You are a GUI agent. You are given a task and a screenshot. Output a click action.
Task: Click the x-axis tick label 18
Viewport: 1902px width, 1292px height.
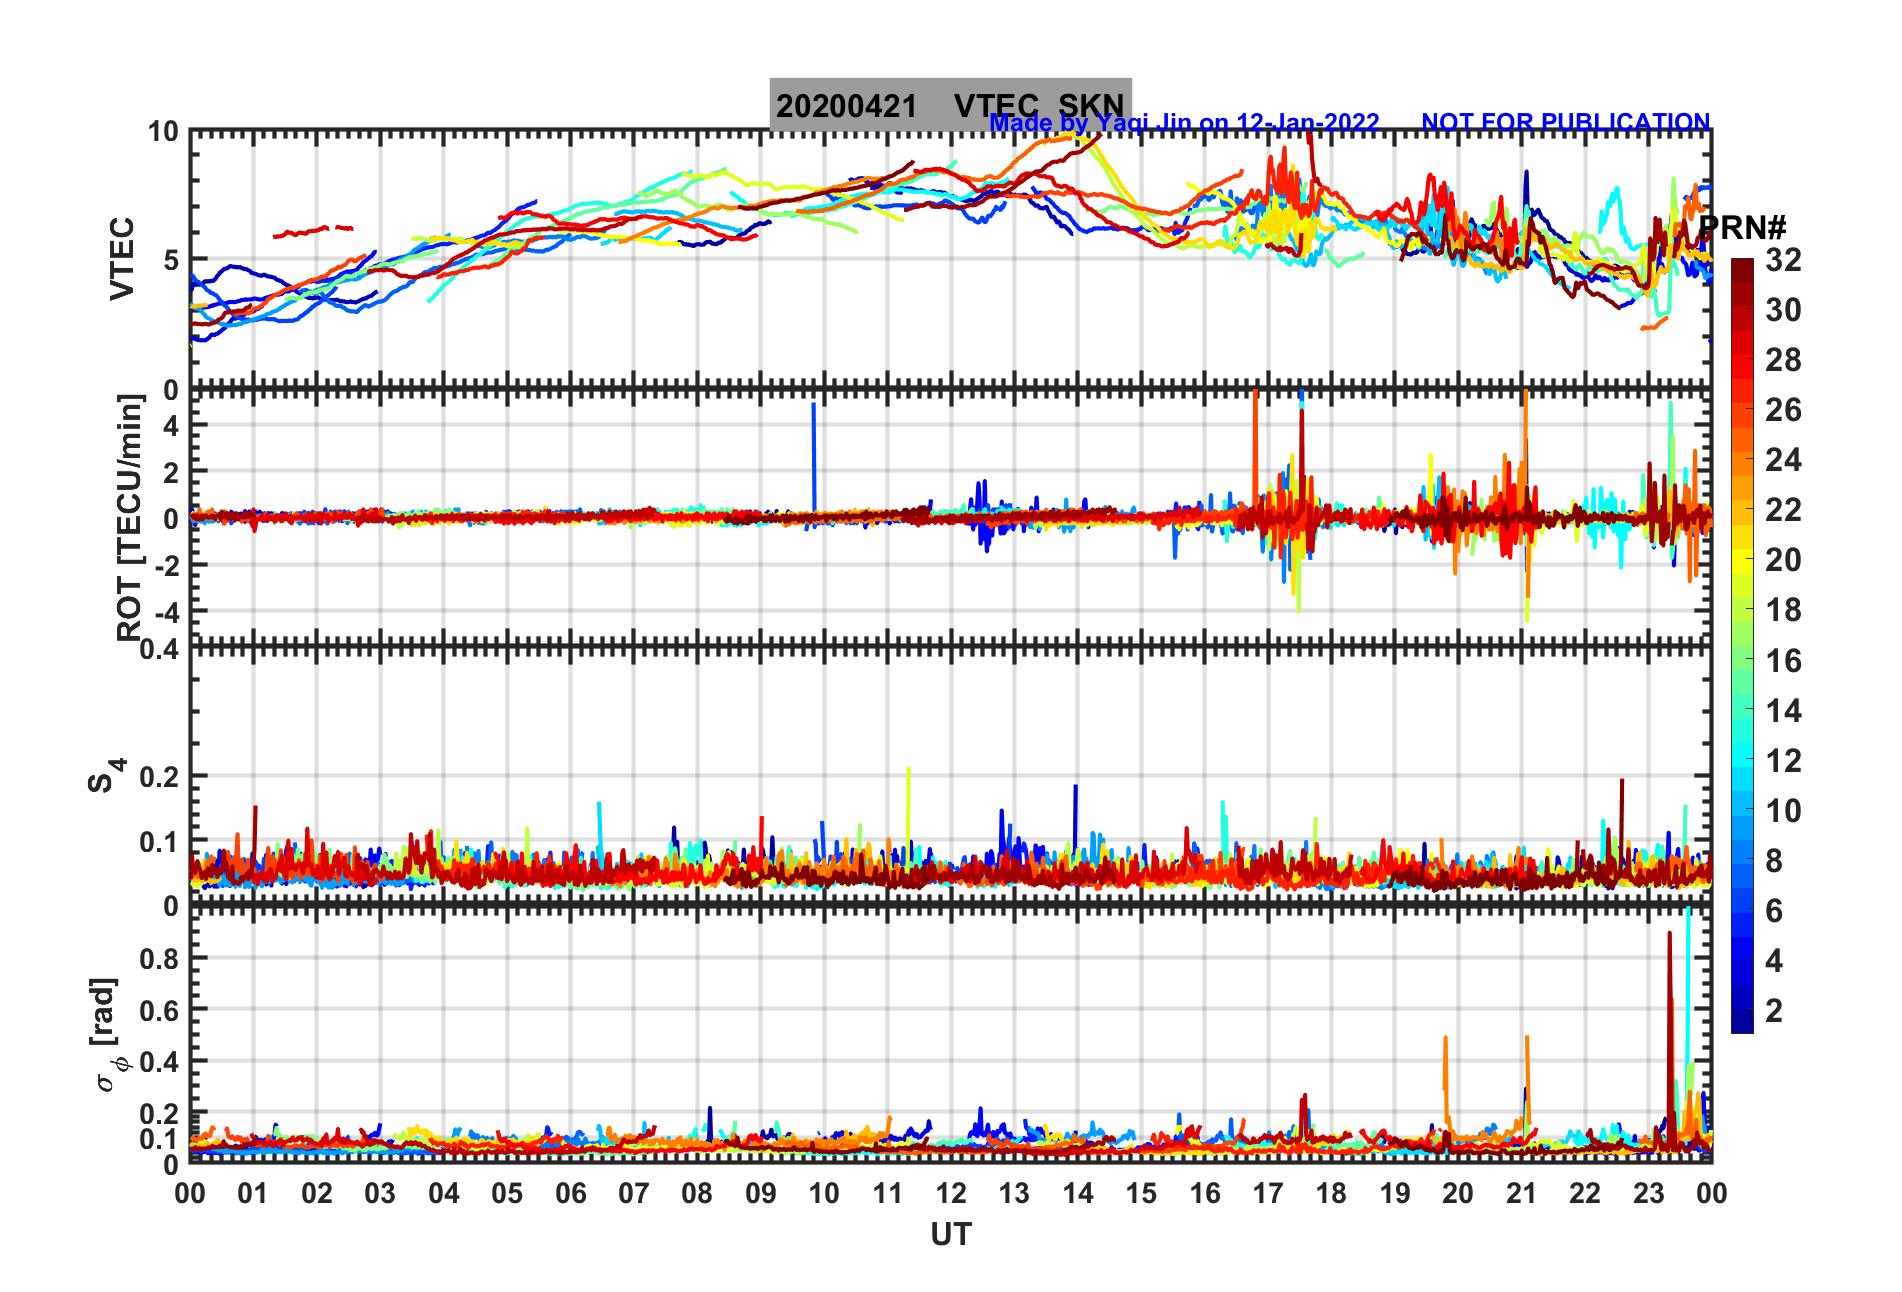[x=1331, y=1193]
